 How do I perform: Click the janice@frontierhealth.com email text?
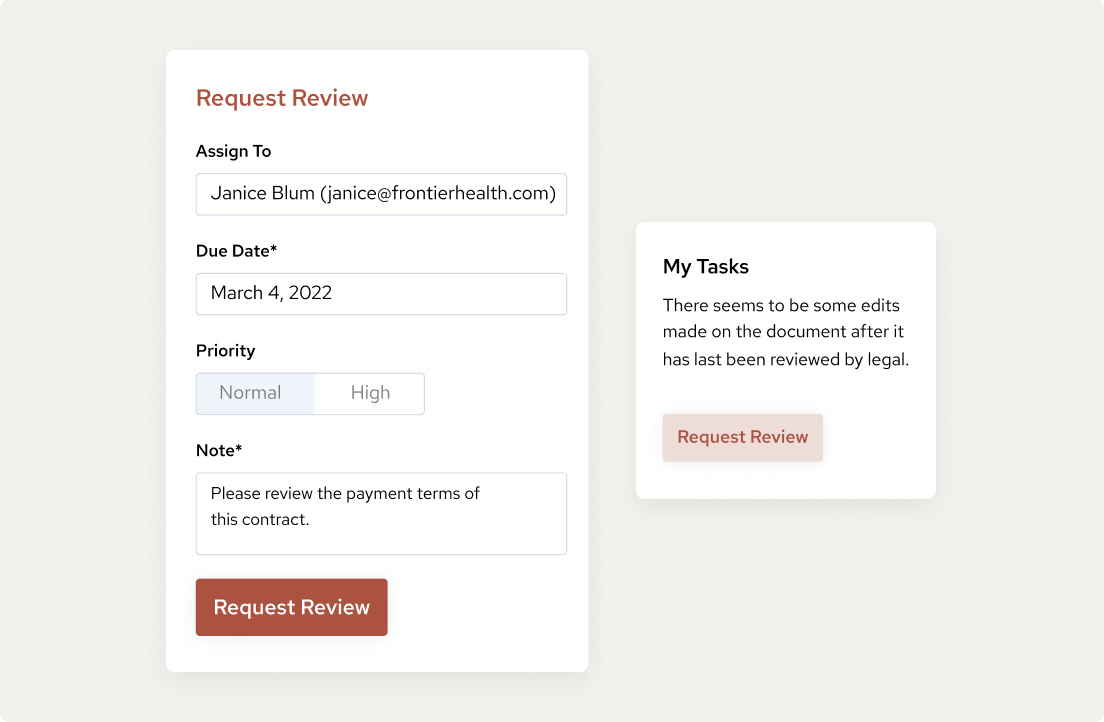(x=438, y=194)
